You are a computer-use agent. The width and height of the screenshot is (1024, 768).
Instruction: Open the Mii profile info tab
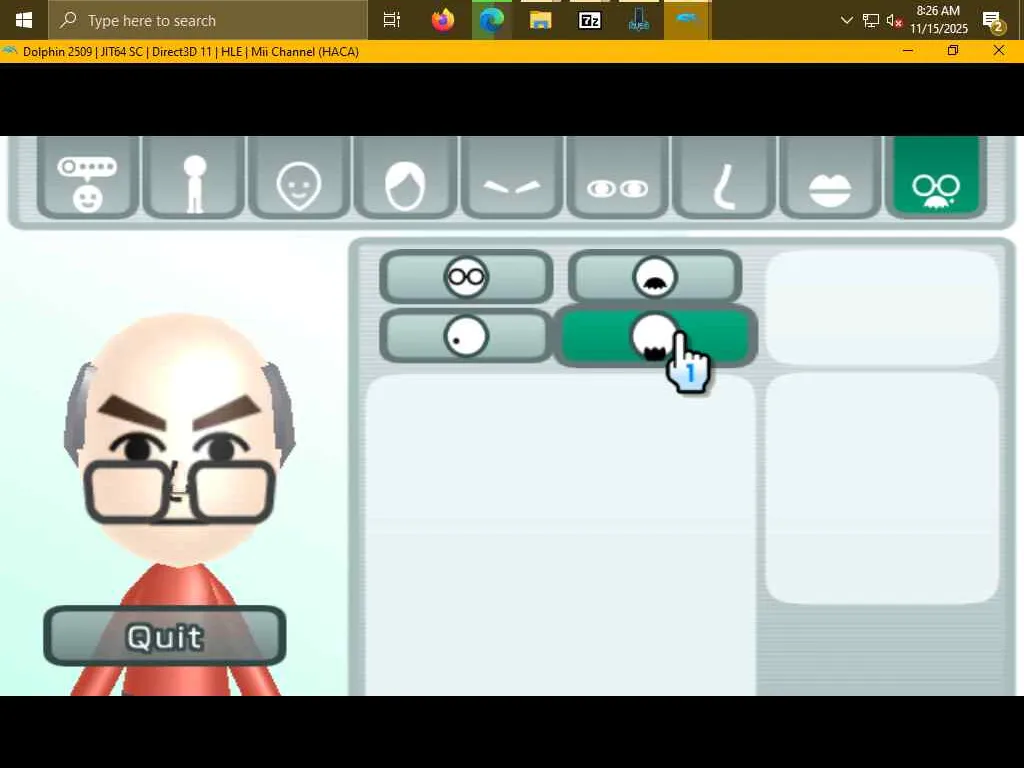coord(88,176)
